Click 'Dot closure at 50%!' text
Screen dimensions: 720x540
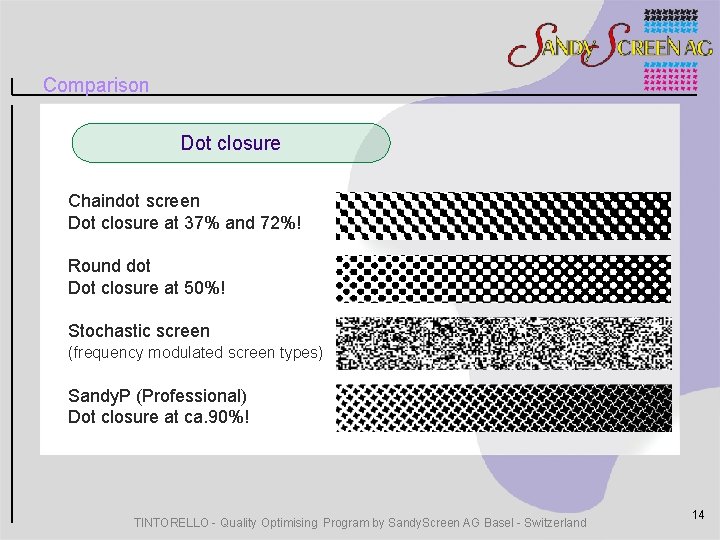click(x=146, y=288)
